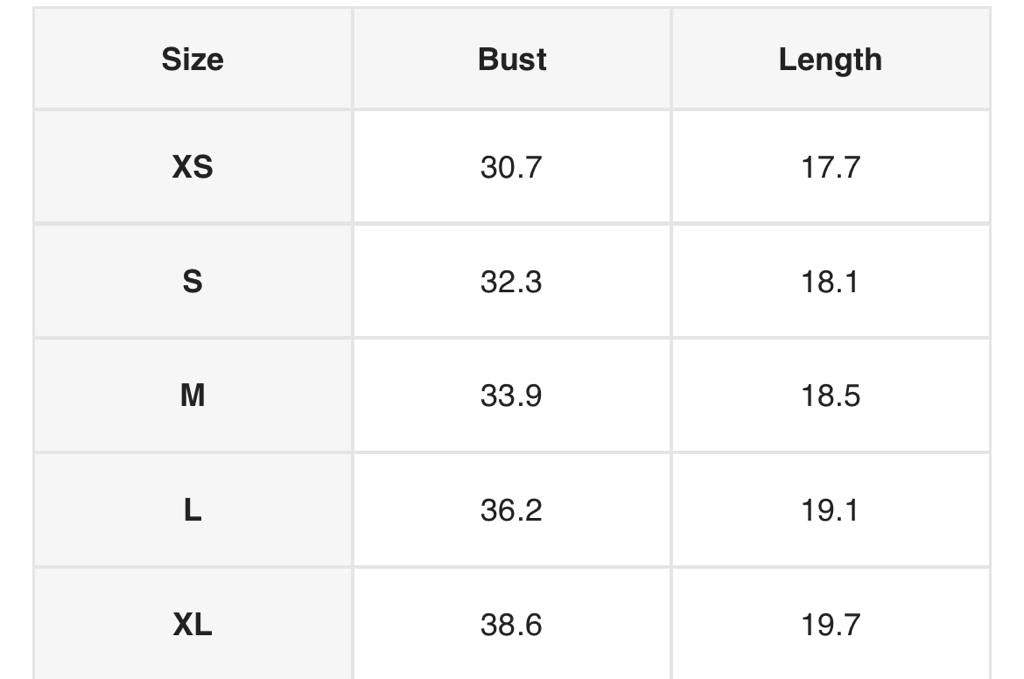Select the M size row label
This screenshot has height=679, width=1024.
click(x=192, y=396)
